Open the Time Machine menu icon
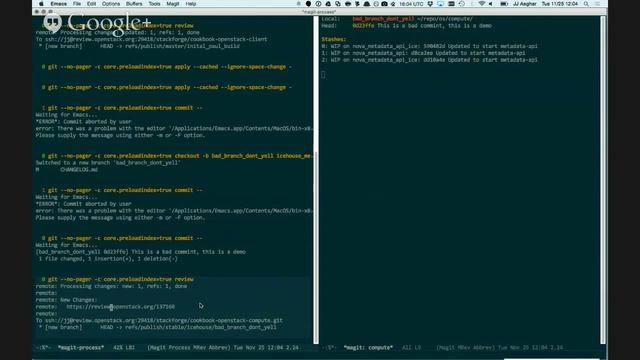Screen dimensions: 640x360 click(x=462, y=4)
